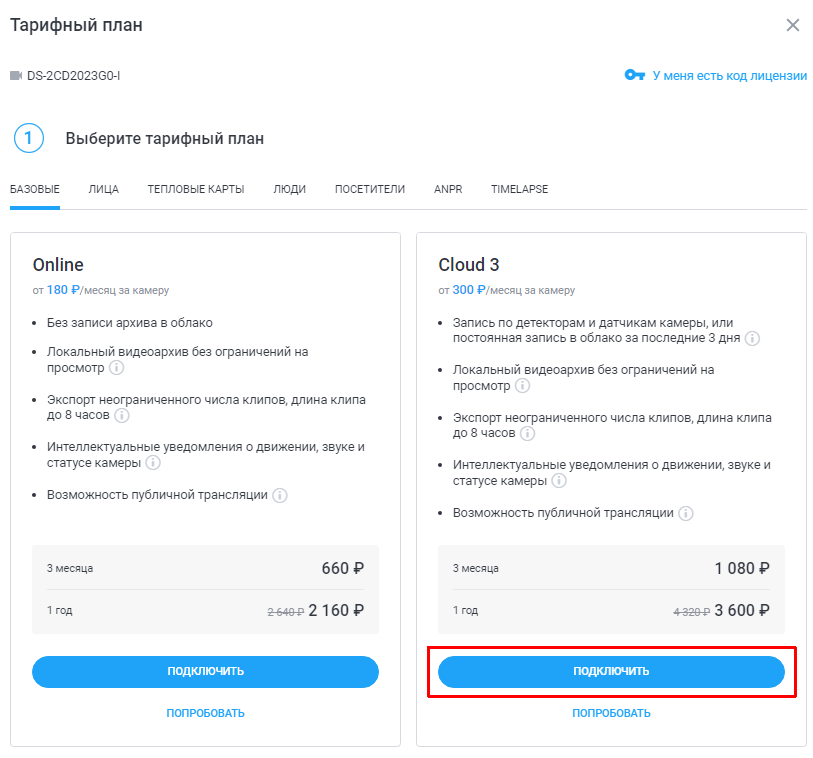Click info icon beside Online clip export

(122, 416)
